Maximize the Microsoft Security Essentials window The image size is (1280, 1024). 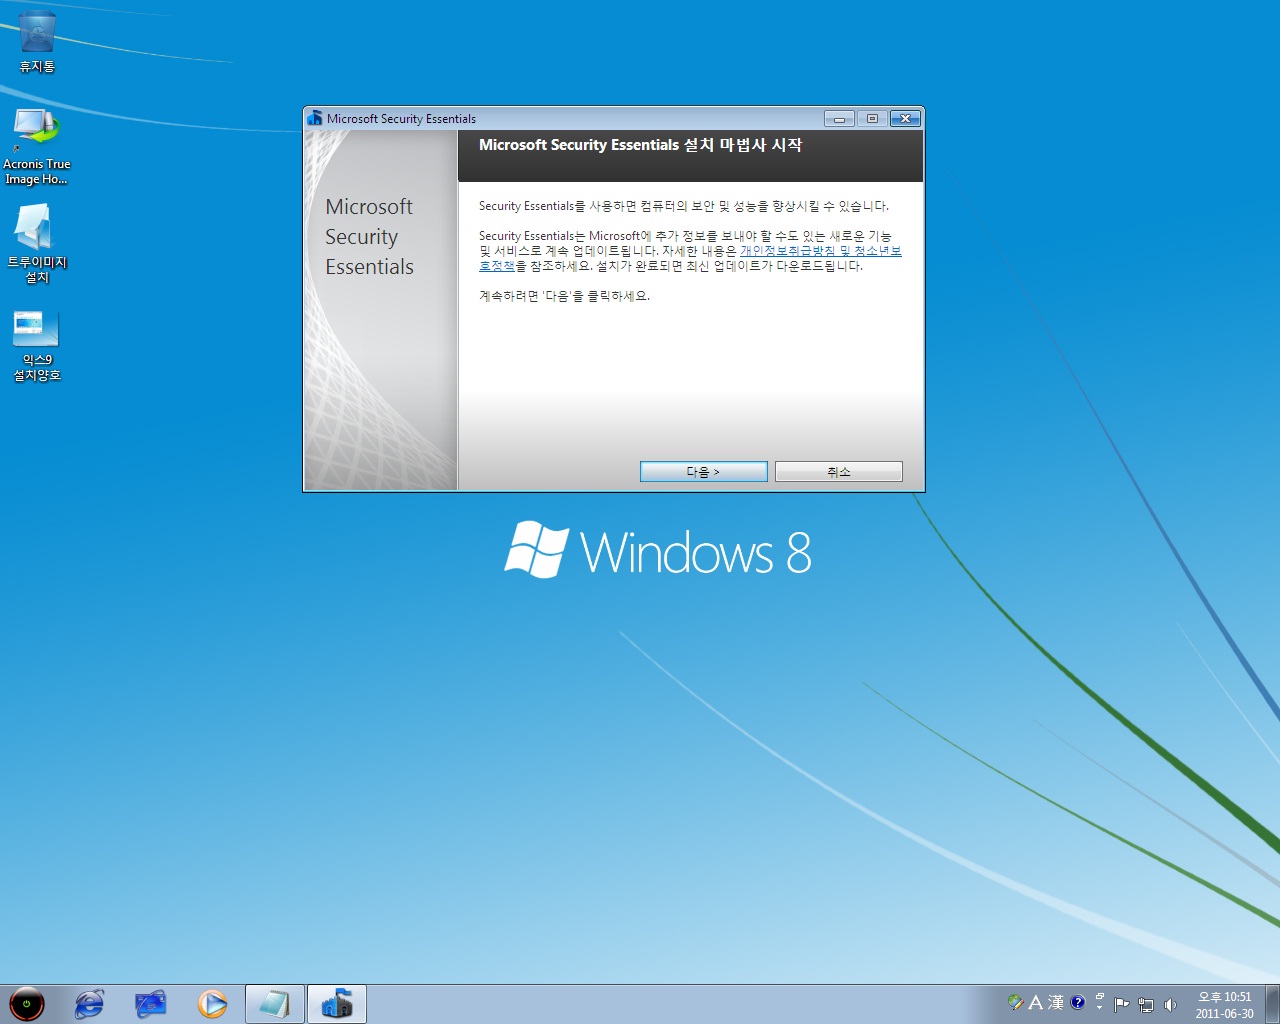[x=872, y=118]
